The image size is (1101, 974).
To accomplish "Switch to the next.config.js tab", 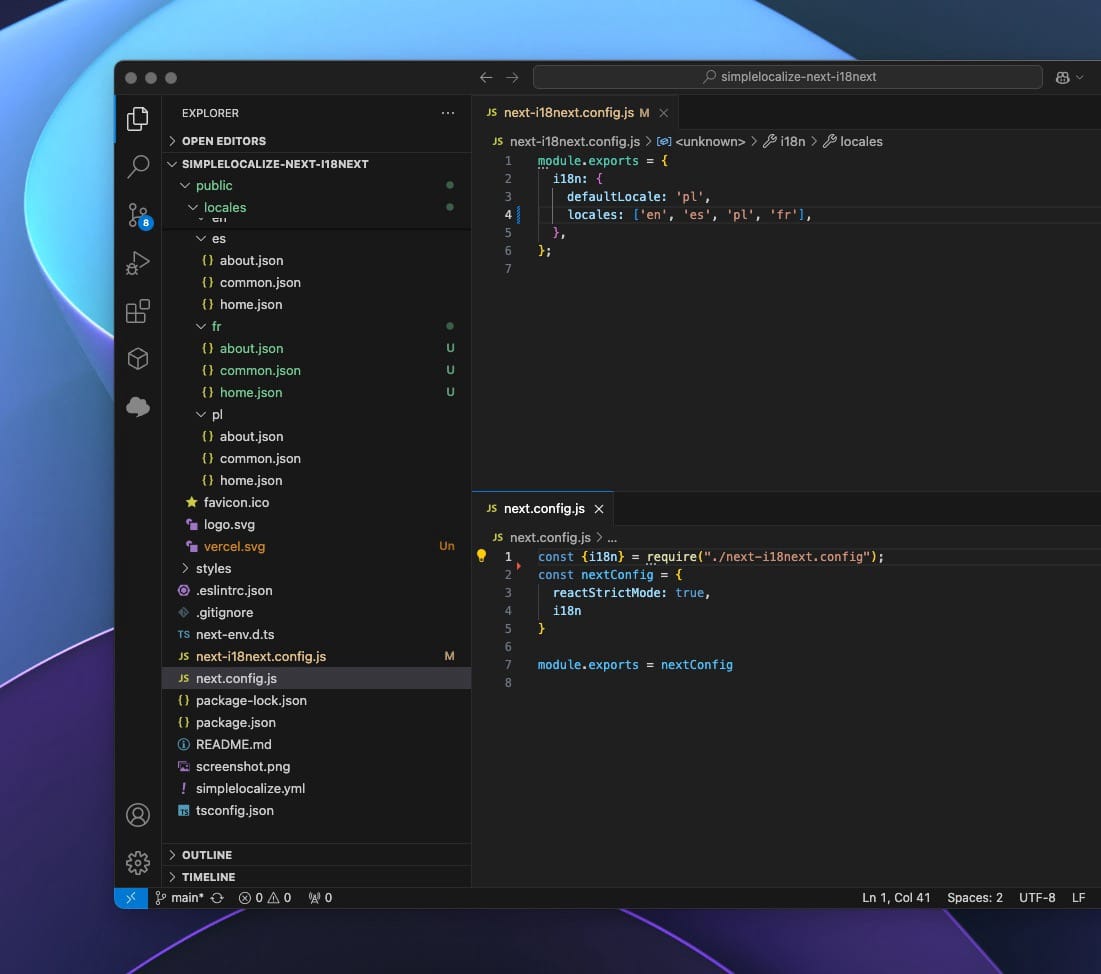I will pos(544,509).
